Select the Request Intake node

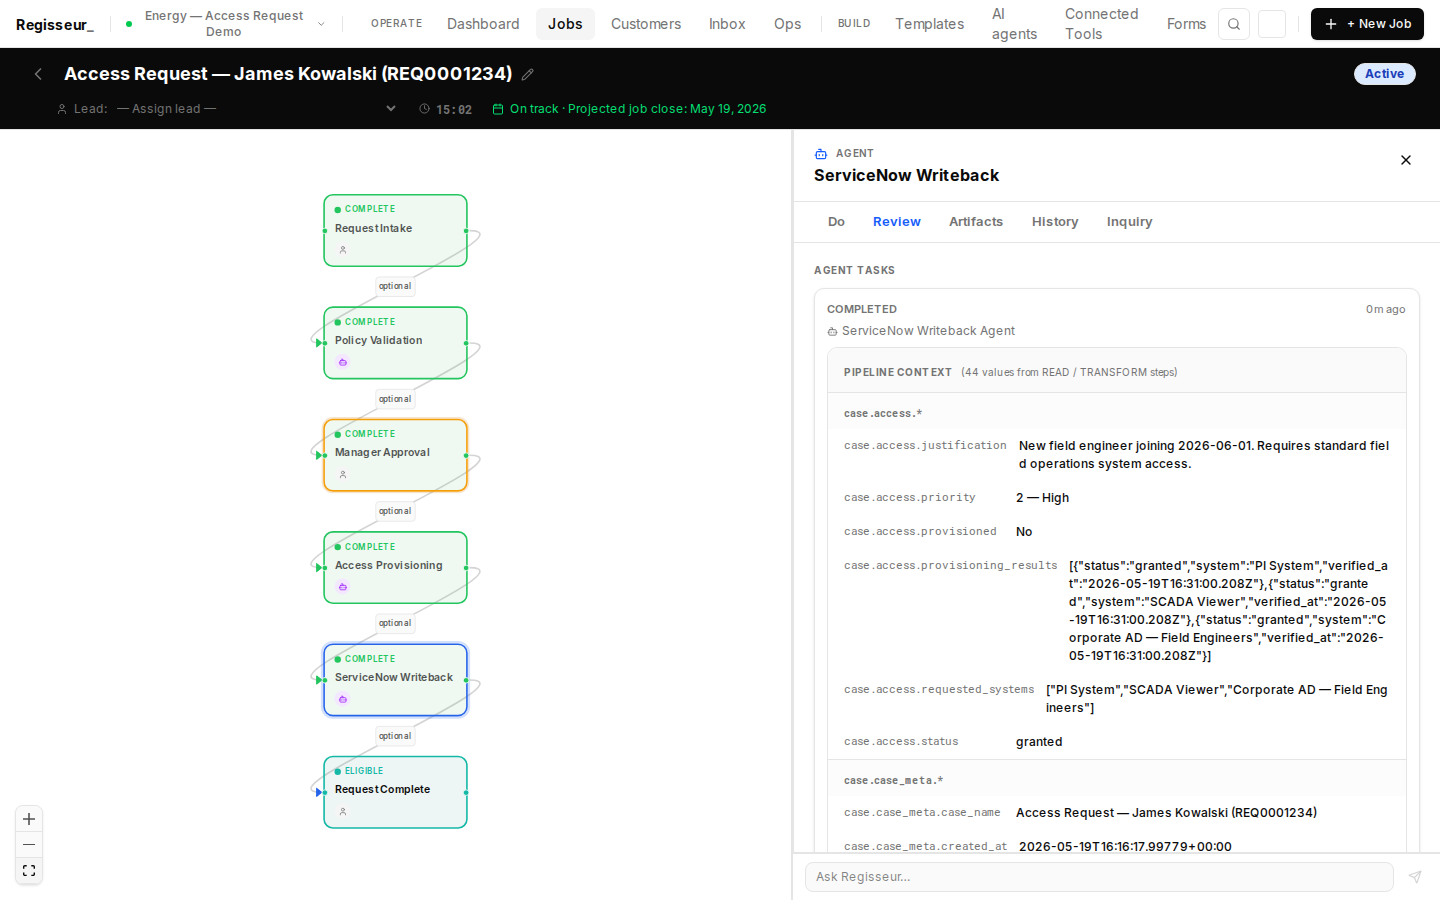(395, 230)
